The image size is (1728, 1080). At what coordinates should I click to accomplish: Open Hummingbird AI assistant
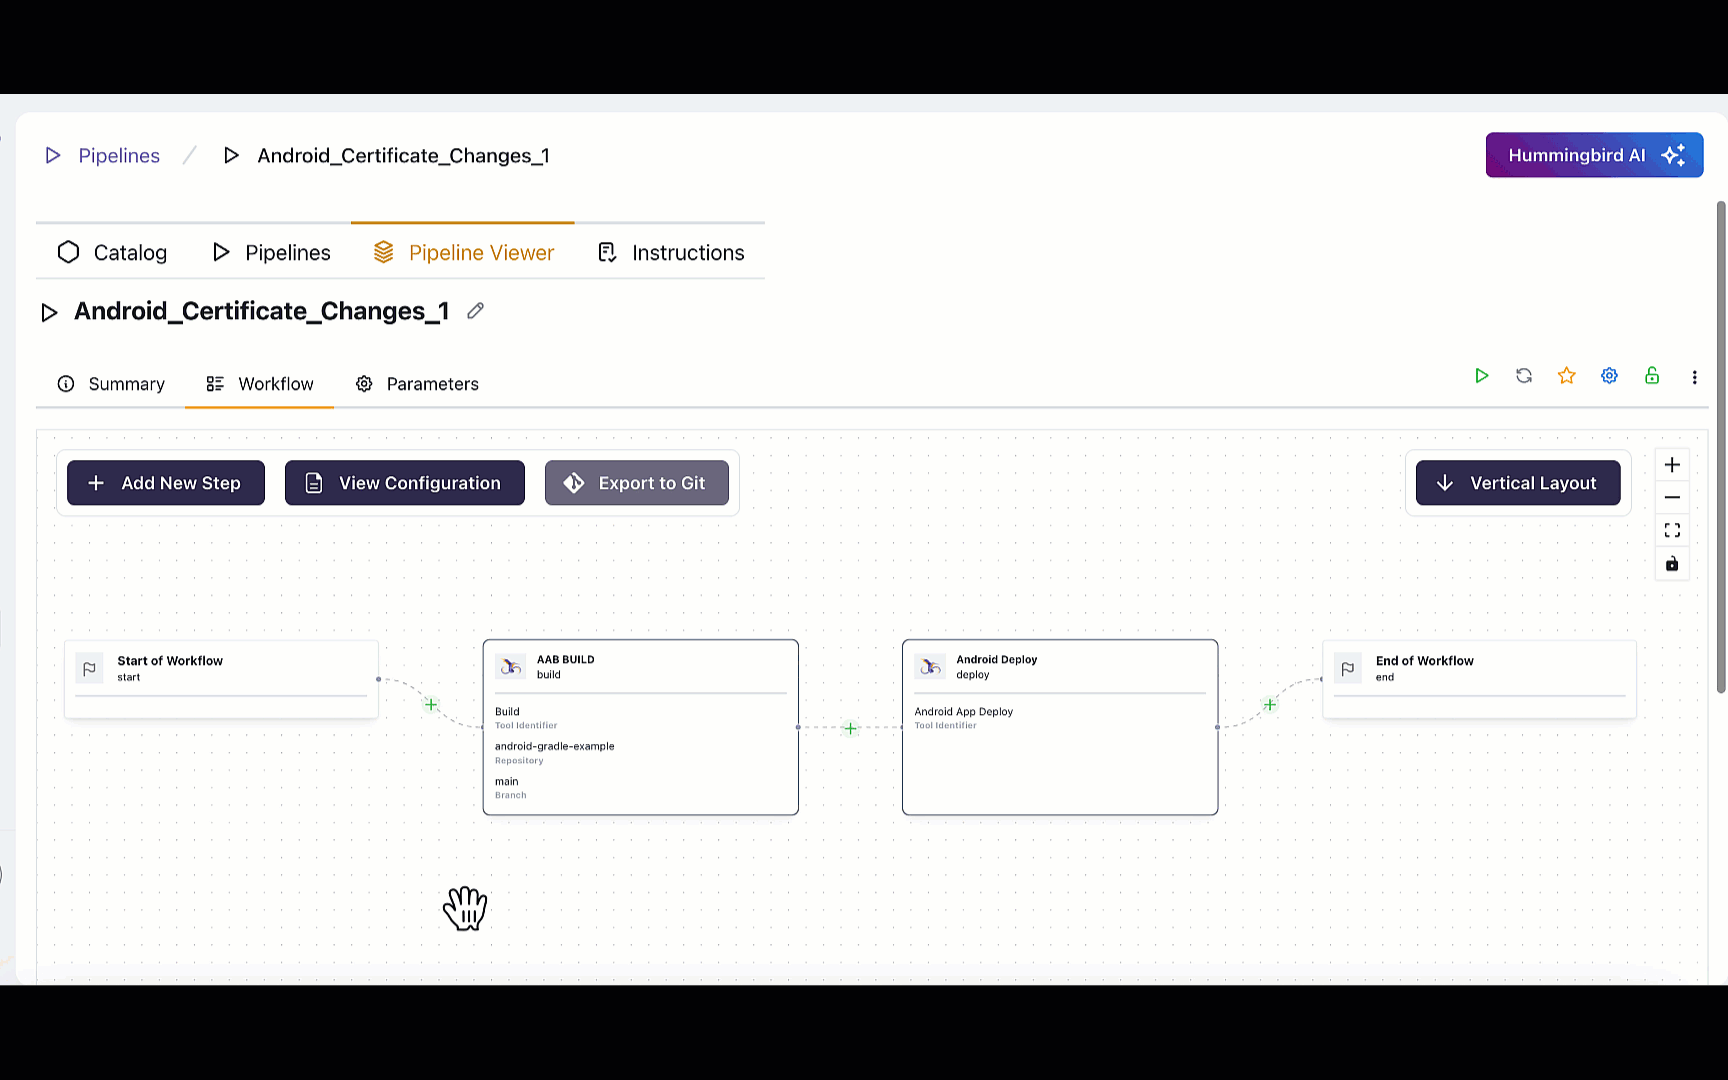point(1593,155)
